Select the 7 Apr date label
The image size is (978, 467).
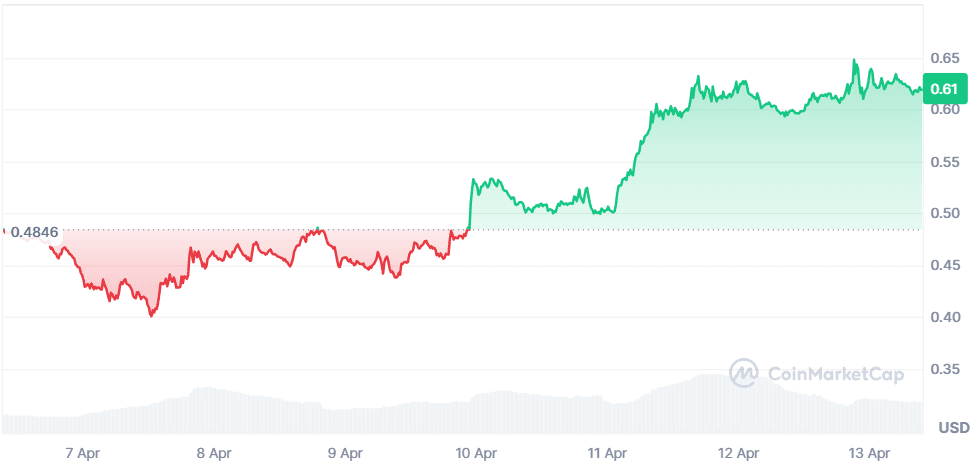click(83, 452)
